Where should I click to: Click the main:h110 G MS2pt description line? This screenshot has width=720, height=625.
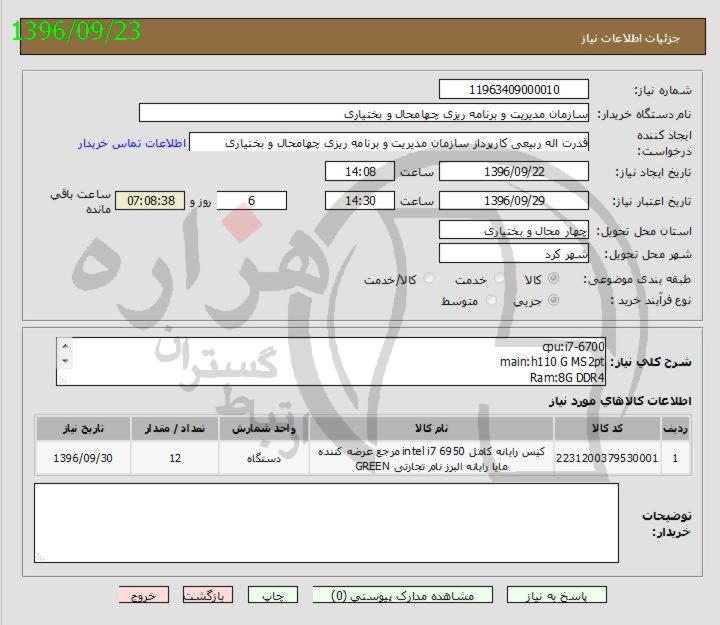pos(552,362)
